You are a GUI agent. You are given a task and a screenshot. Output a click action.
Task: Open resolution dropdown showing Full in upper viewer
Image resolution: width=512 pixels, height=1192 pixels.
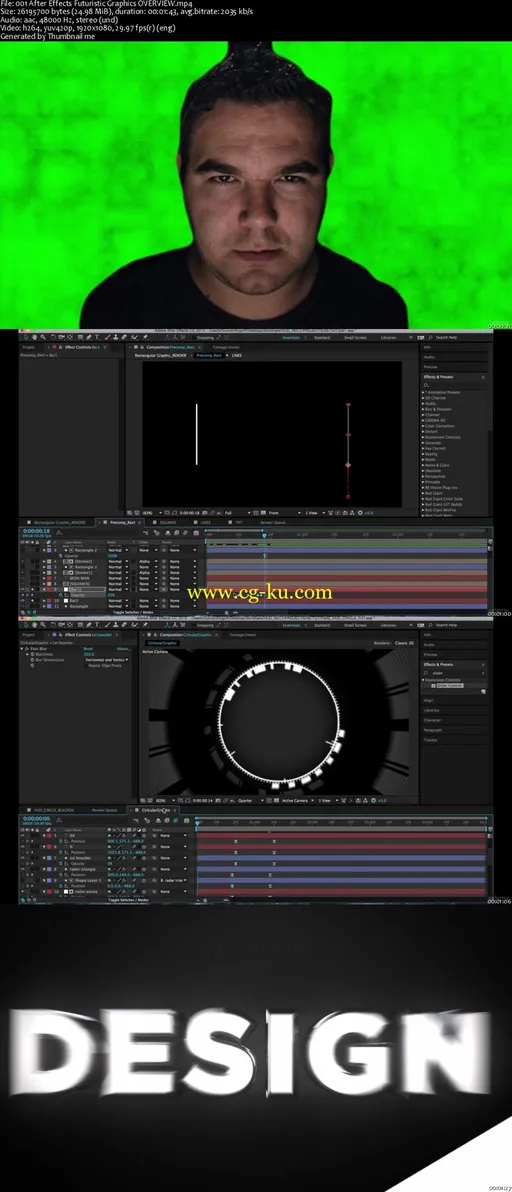(238, 512)
